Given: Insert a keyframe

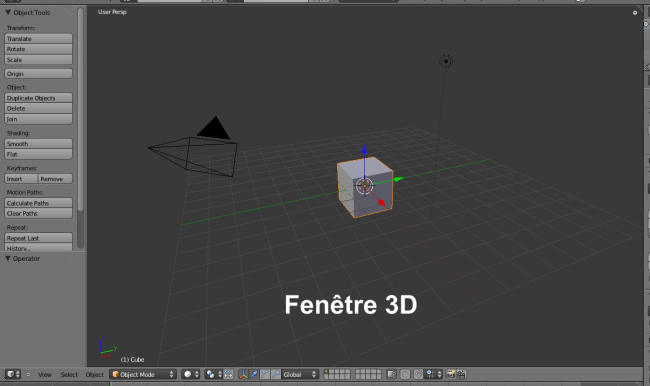Looking at the screenshot, I should (21, 179).
